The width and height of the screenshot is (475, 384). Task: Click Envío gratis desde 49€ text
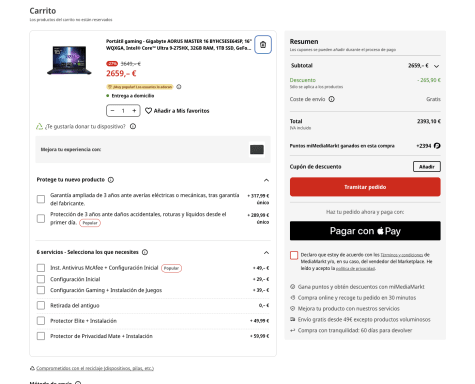(364, 319)
